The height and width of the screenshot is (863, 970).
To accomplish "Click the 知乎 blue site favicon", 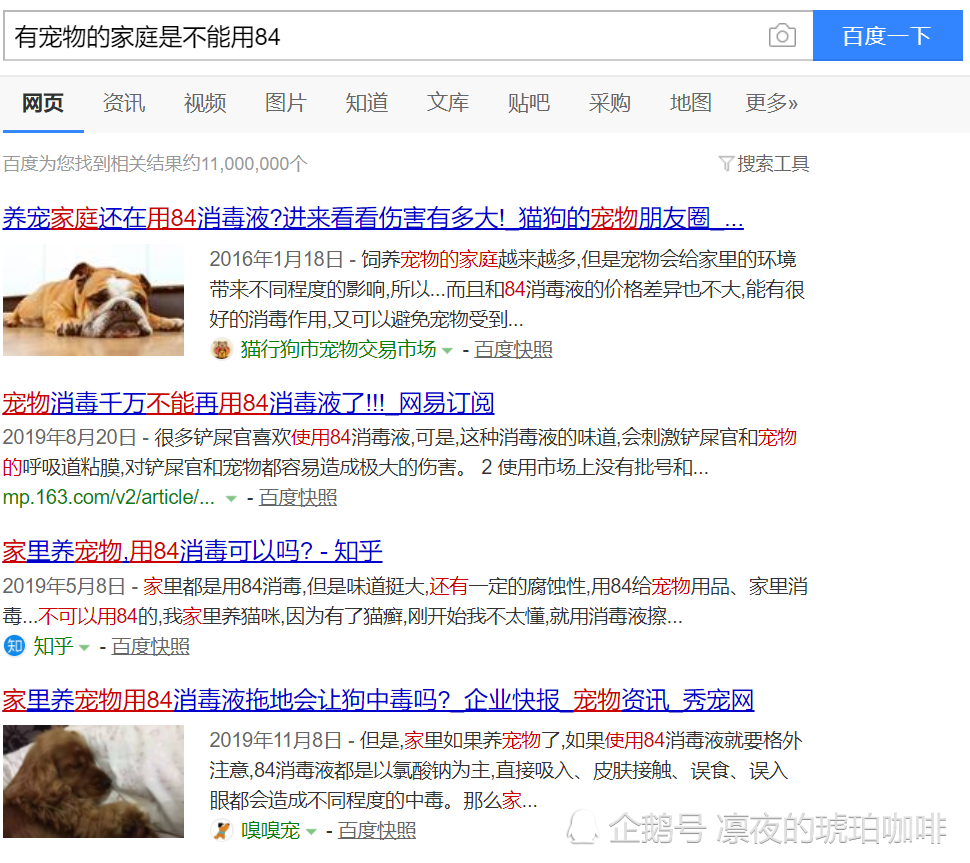I will pyautogui.click(x=14, y=646).
